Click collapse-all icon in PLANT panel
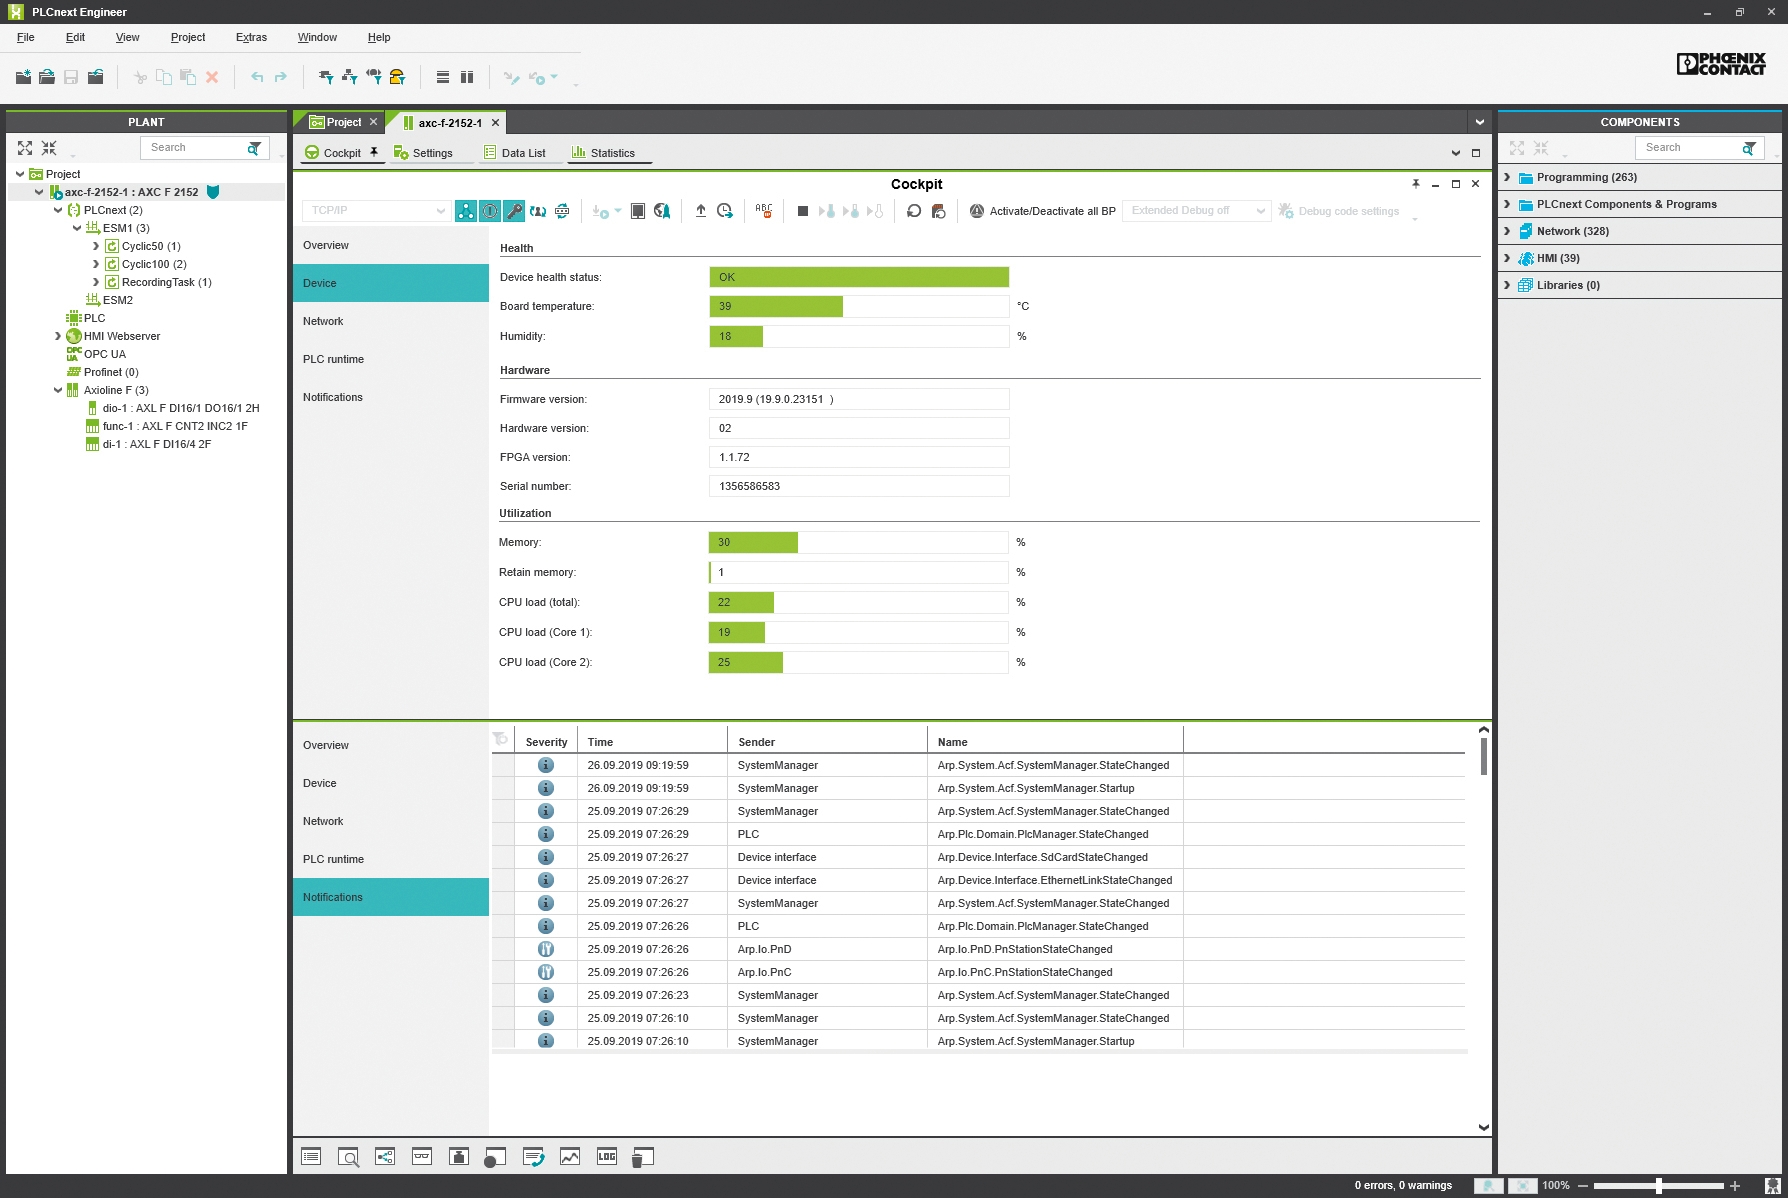 coord(49,148)
